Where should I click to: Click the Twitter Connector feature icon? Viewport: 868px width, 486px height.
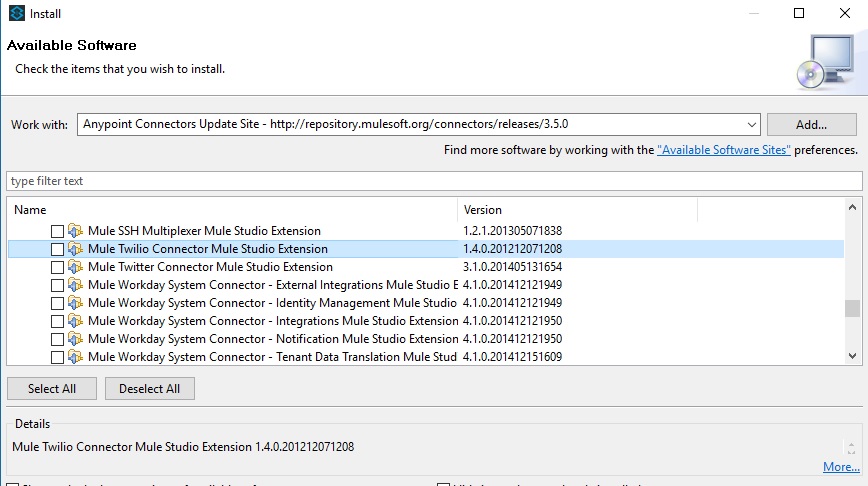point(75,266)
